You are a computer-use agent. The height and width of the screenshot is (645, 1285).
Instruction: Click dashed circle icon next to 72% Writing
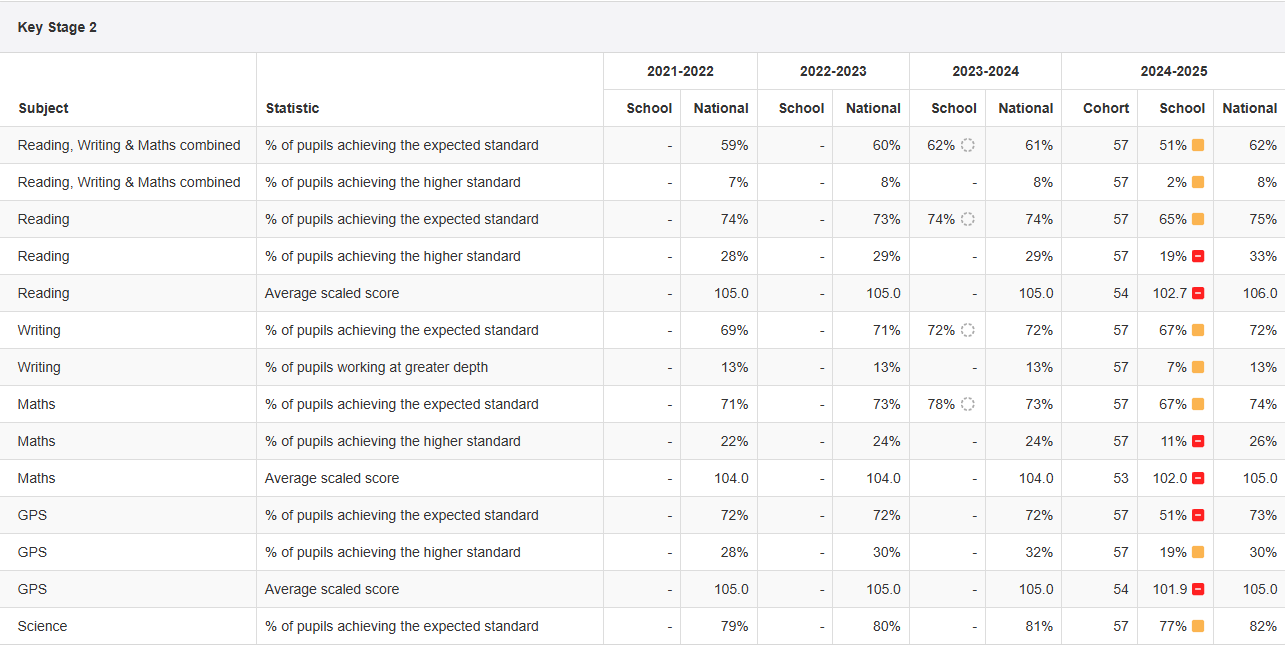967,330
